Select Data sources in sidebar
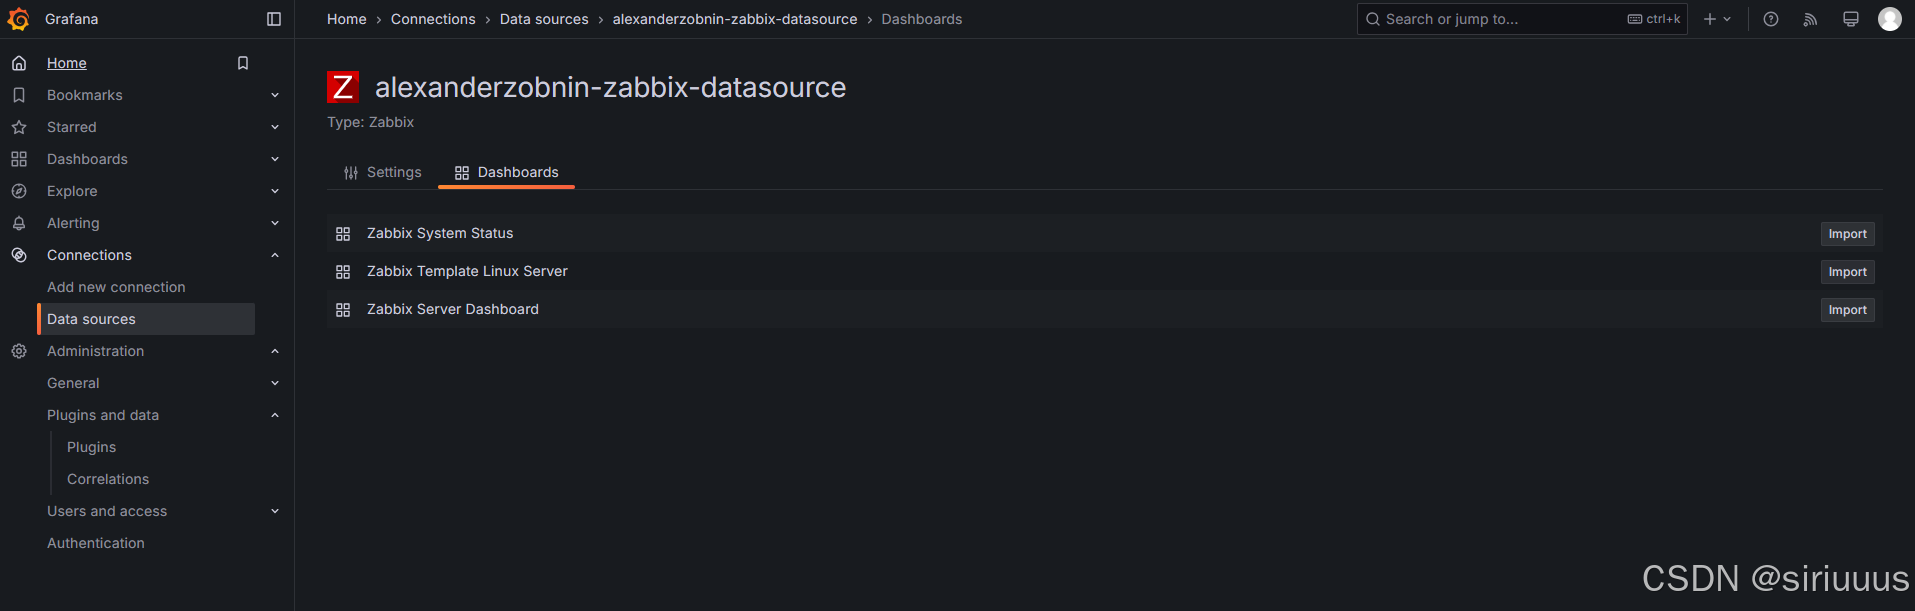Image resolution: width=1915 pixels, height=611 pixels. click(x=146, y=319)
